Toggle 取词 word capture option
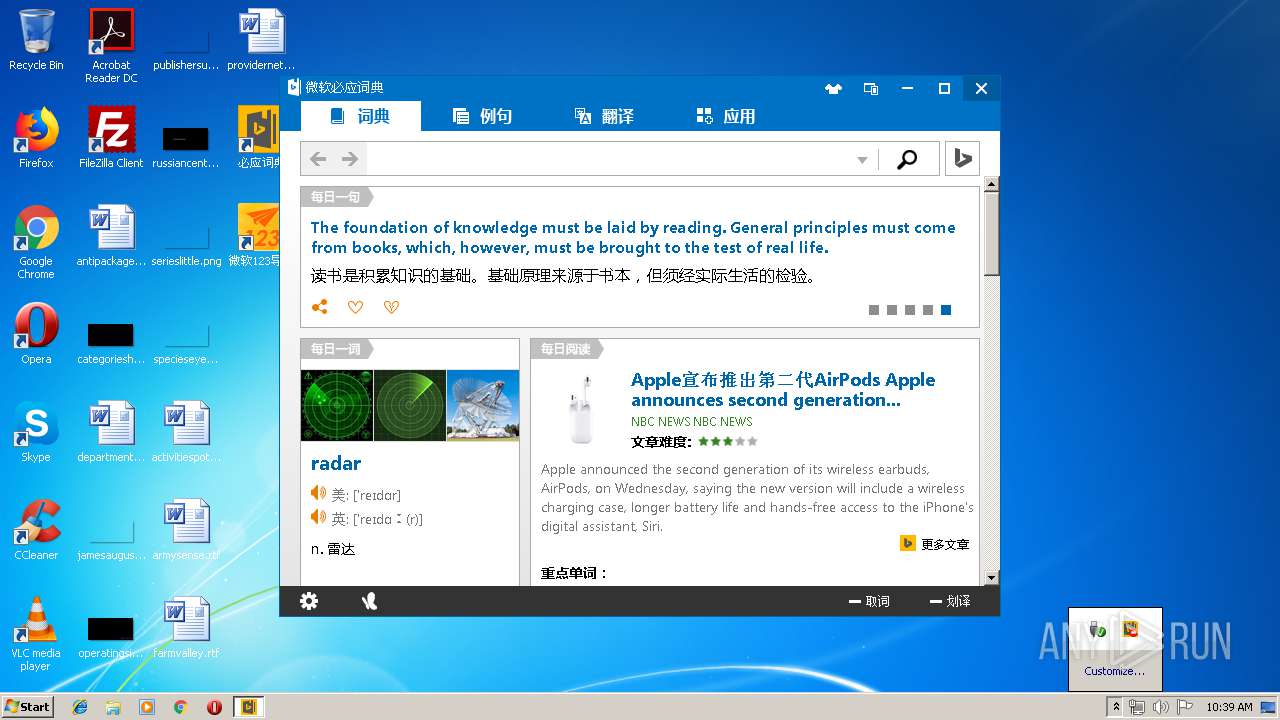 (x=868, y=601)
